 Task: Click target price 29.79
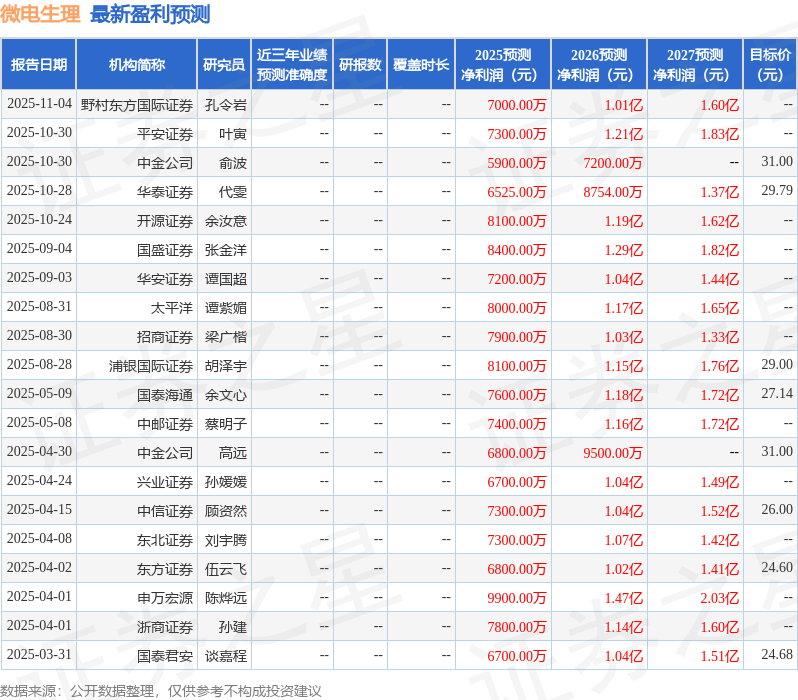(777, 190)
